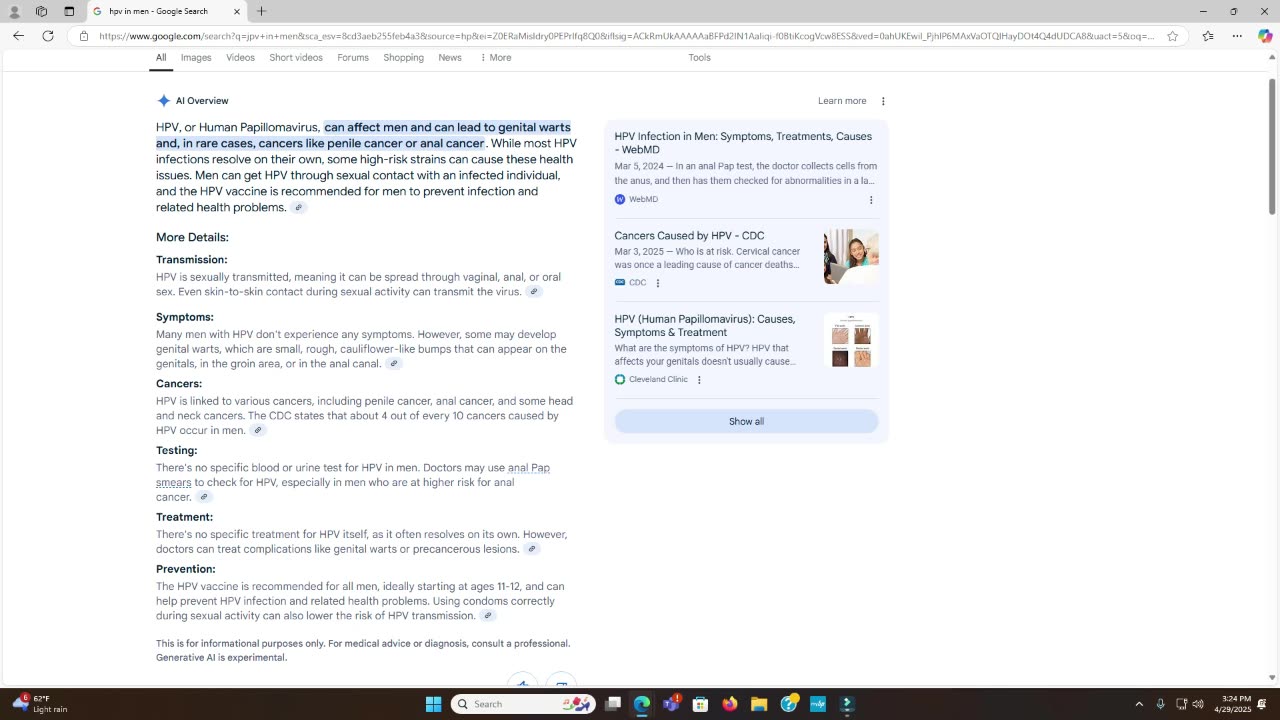Switch to News results
This screenshot has width=1280, height=720.
coord(450,58)
